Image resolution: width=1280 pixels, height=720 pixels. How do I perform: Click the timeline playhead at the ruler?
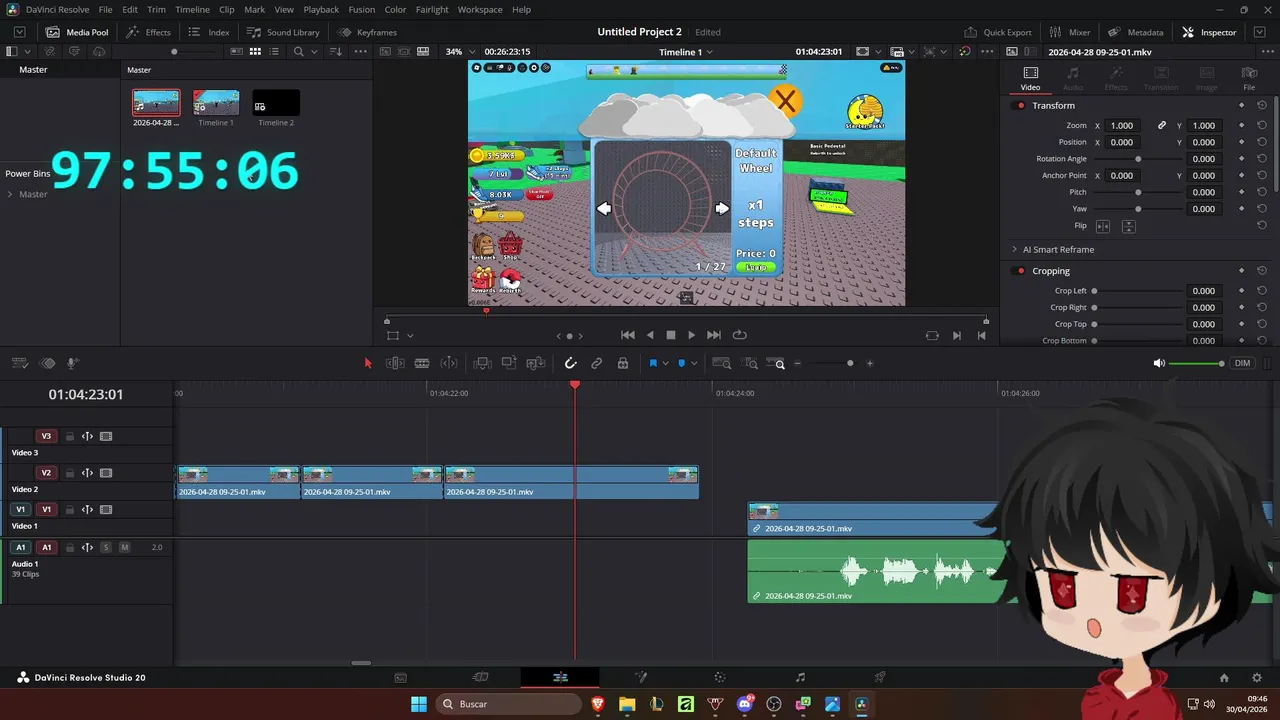(575, 385)
